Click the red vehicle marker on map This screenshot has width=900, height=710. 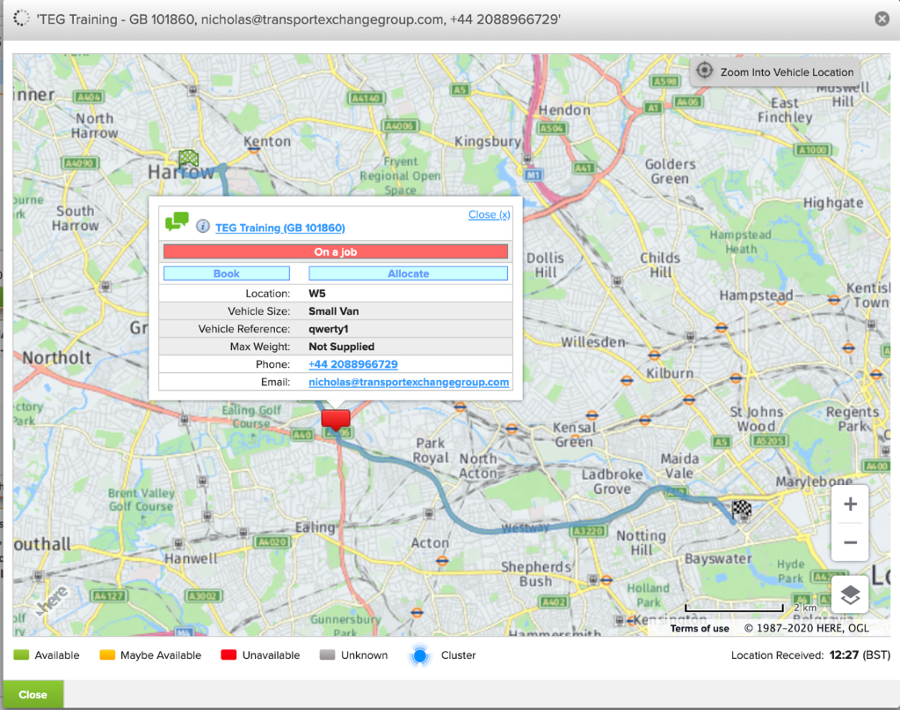[336, 418]
